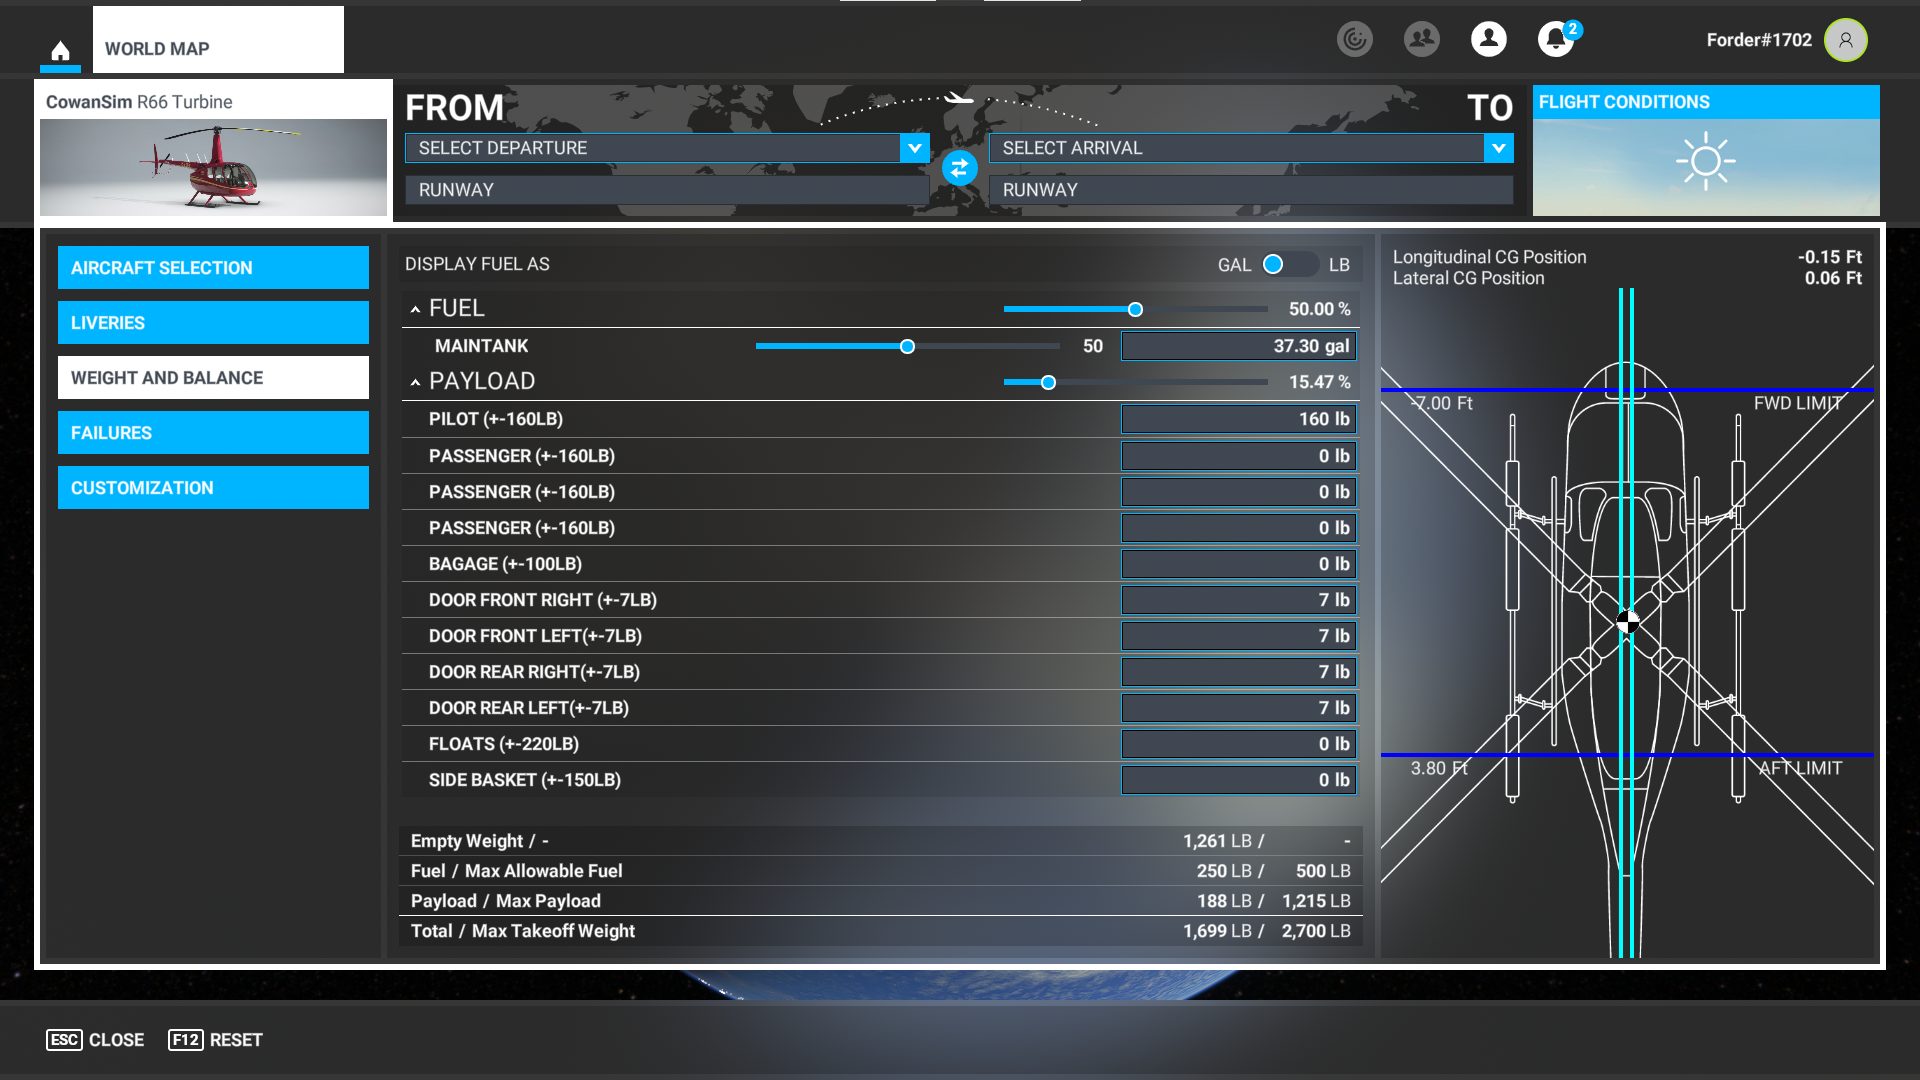Open the profile icon in top bar

point(1488,39)
